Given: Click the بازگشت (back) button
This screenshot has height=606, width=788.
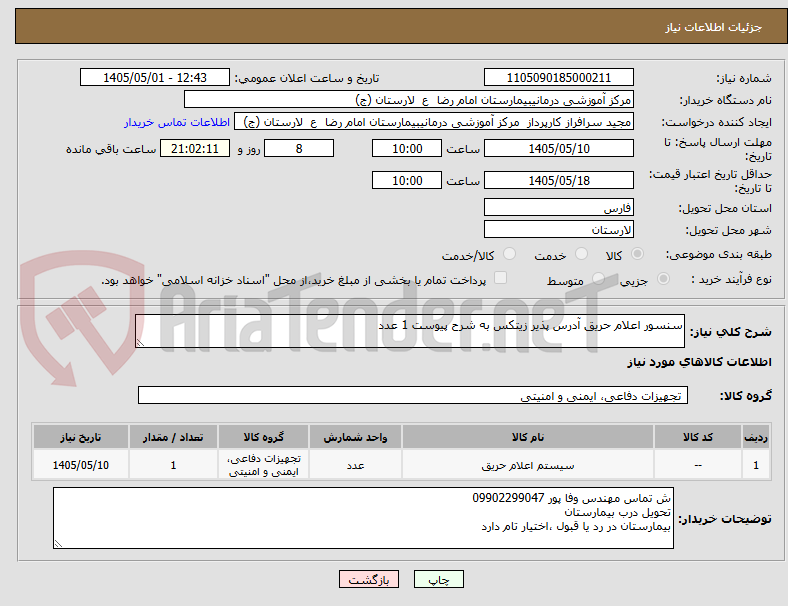Looking at the screenshot, I should (x=368, y=579).
